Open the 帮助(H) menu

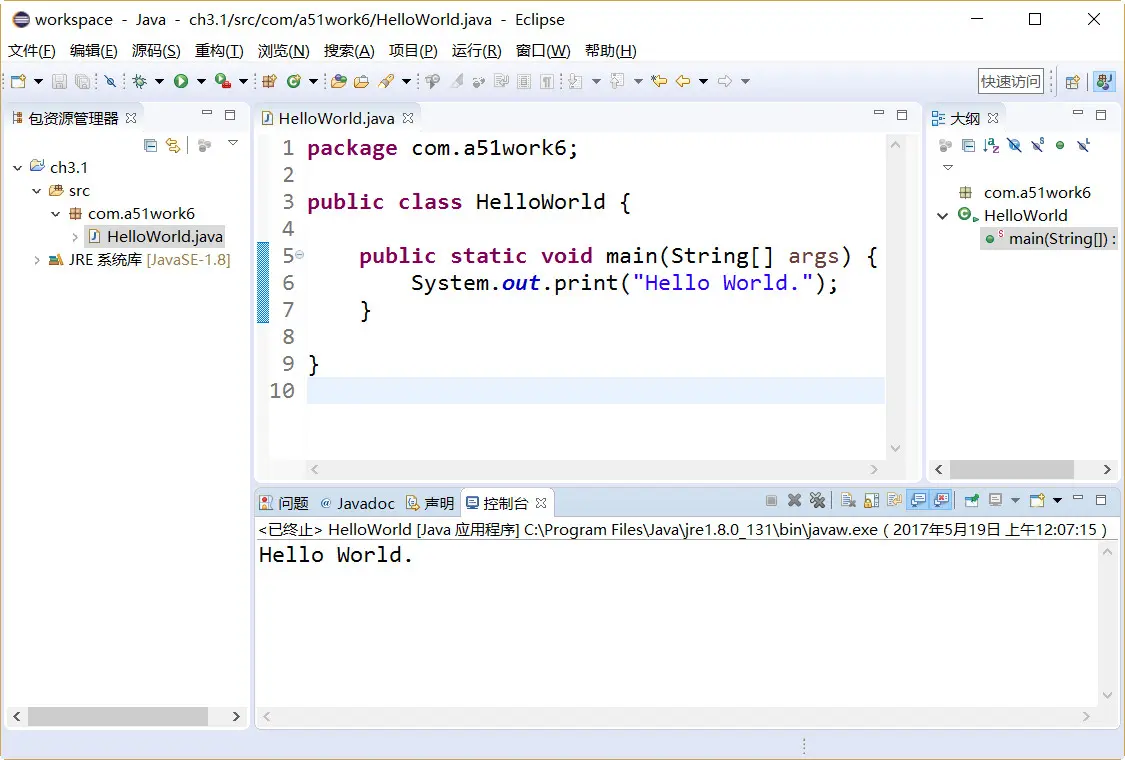click(x=611, y=51)
